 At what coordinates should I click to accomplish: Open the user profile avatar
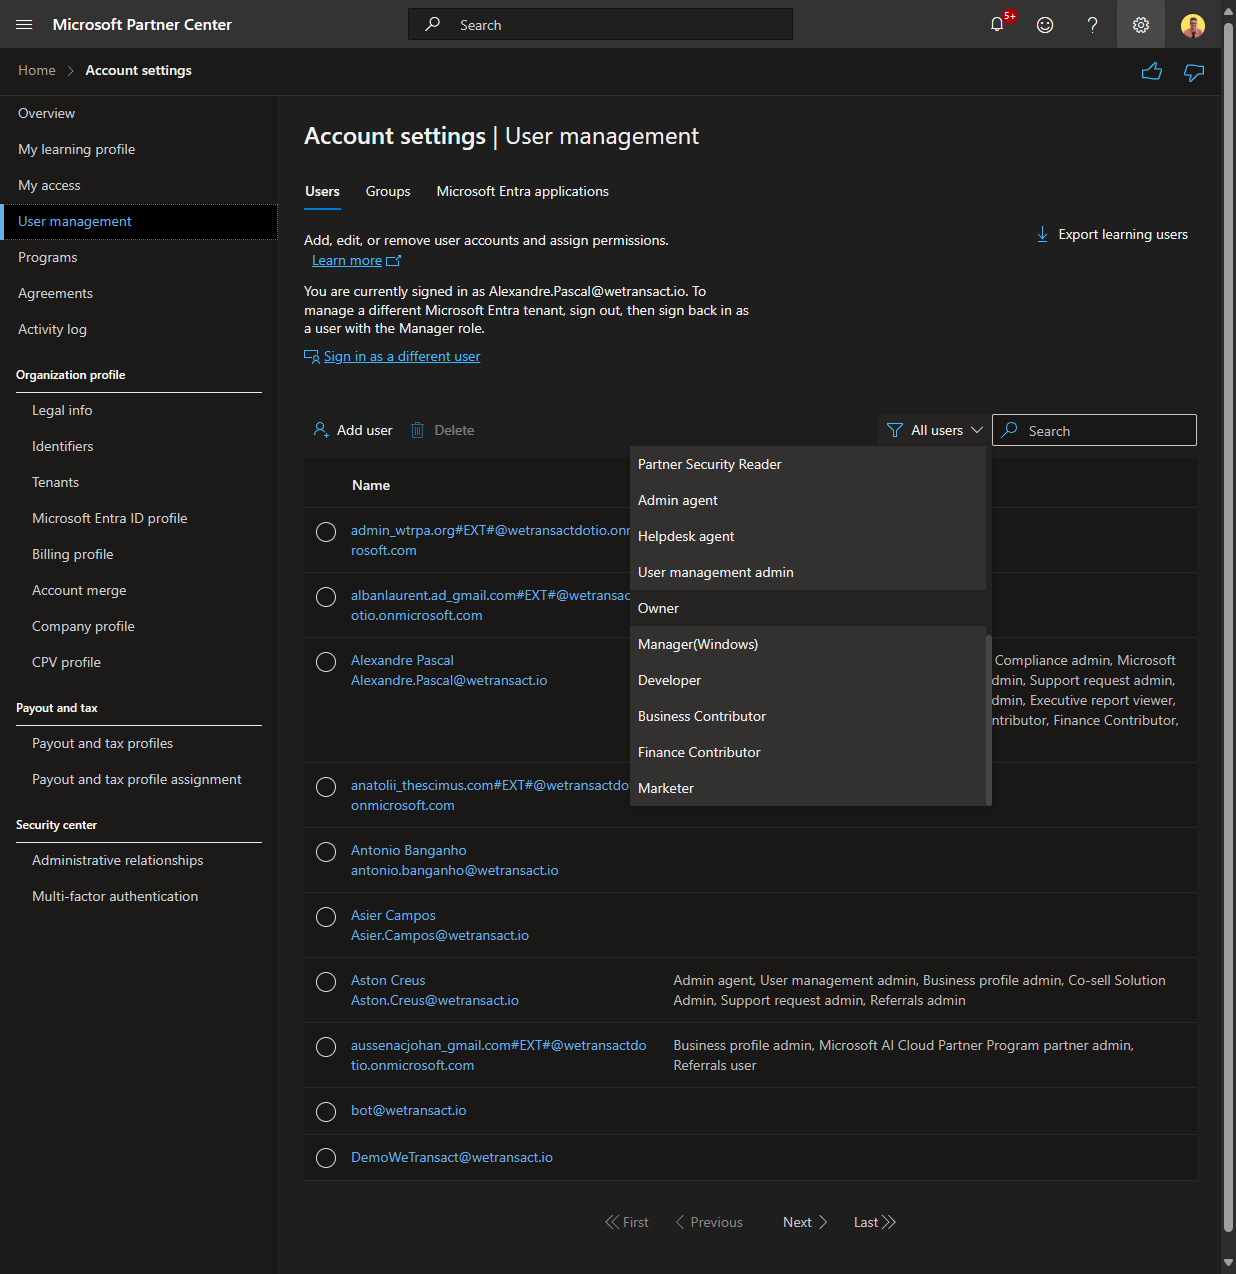pos(1192,25)
